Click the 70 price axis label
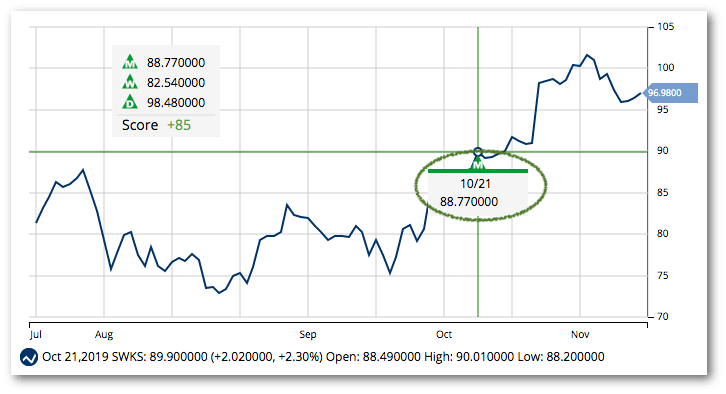The height and width of the screenshot is (394, 726). (663, 316)
